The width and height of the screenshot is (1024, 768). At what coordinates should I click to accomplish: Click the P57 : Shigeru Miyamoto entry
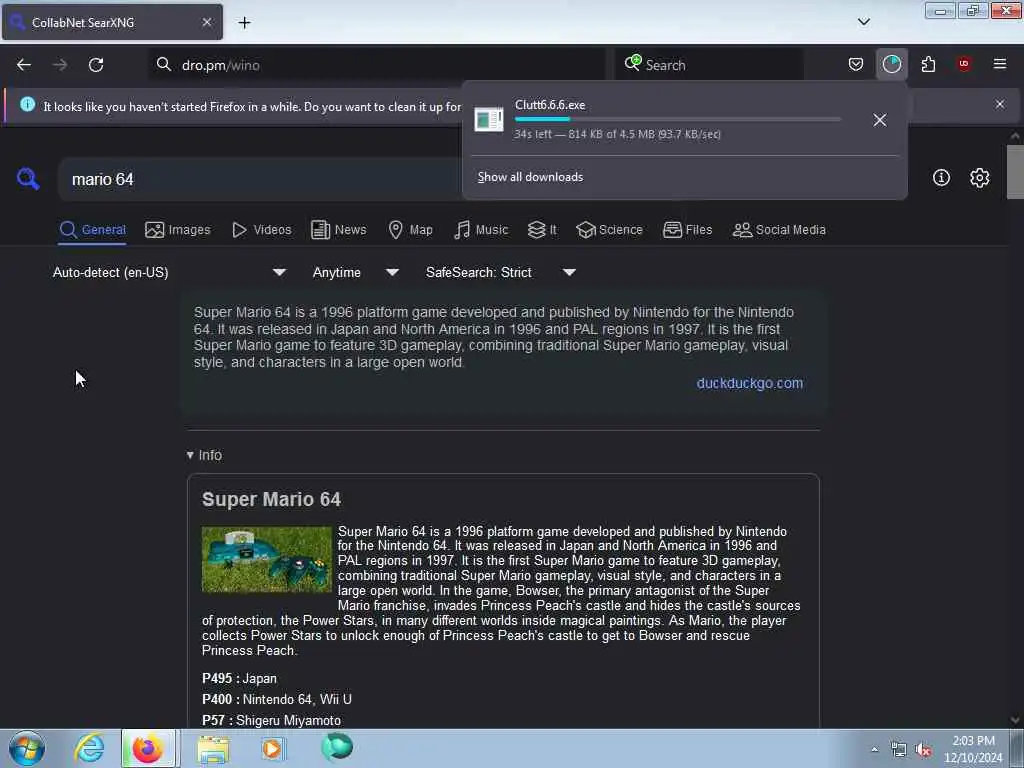coord(271,720)
